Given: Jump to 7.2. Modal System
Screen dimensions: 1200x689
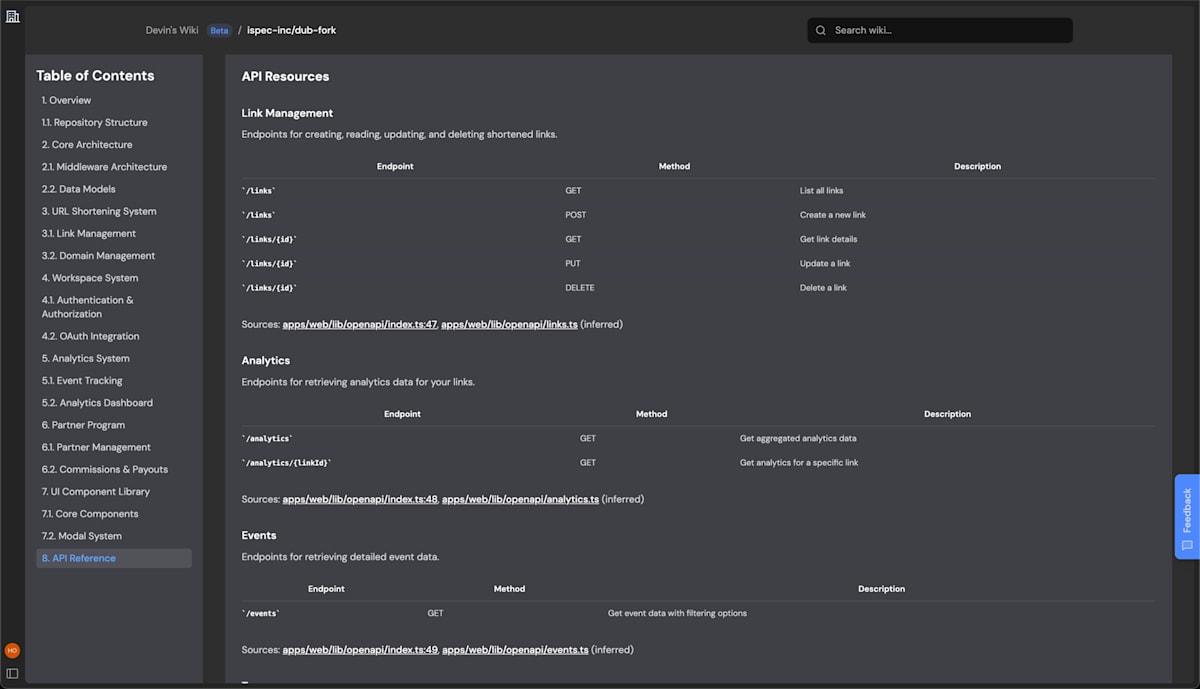Looking at the screenshot, I should click(82, 536).
